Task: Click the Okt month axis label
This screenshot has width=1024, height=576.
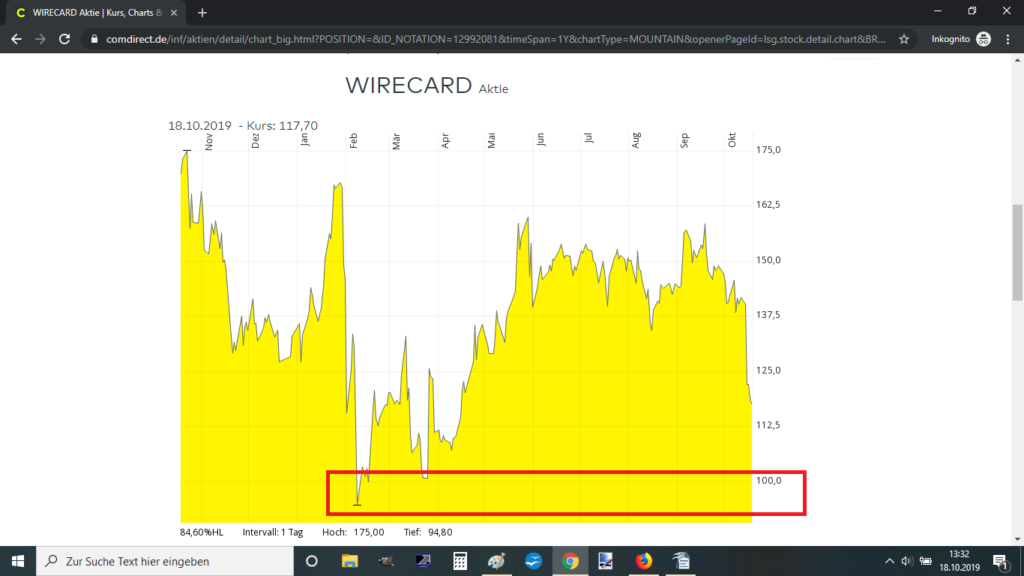Action: [732, 140]
